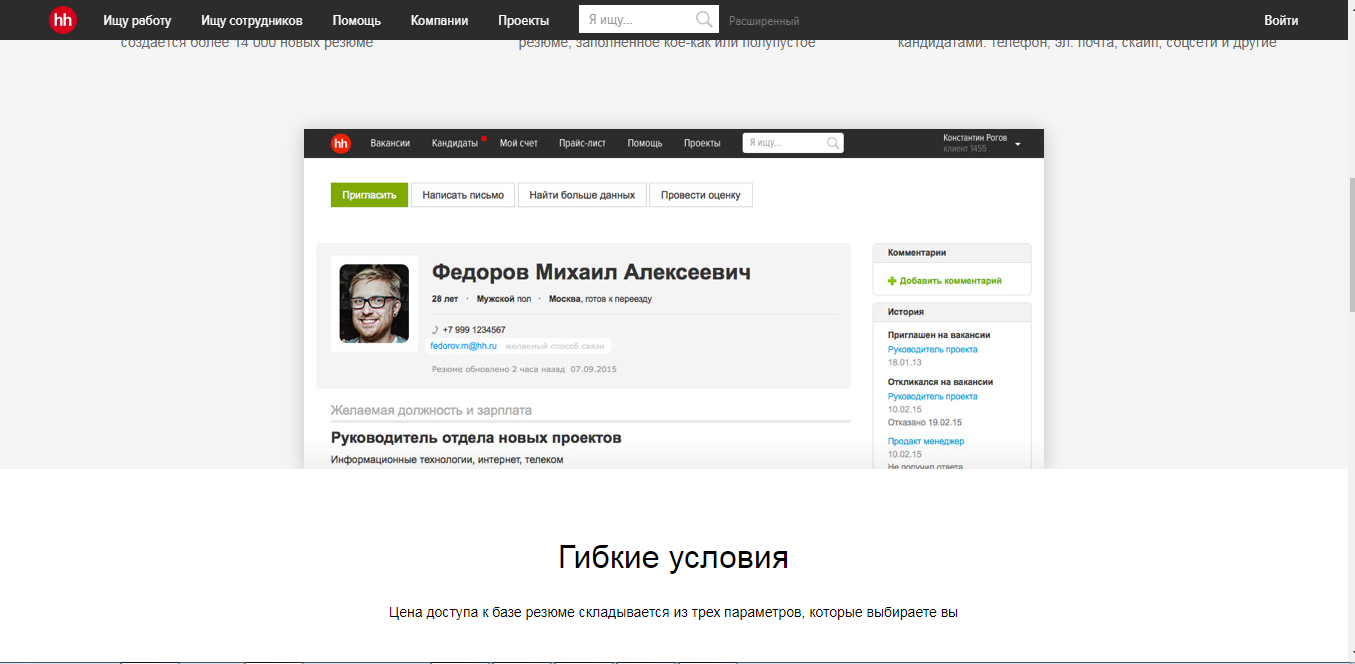The height and width of the screenshot is (664, 1355).
Task: Click the magnifier in the demo search bar
Action: (x=832, y=142)
